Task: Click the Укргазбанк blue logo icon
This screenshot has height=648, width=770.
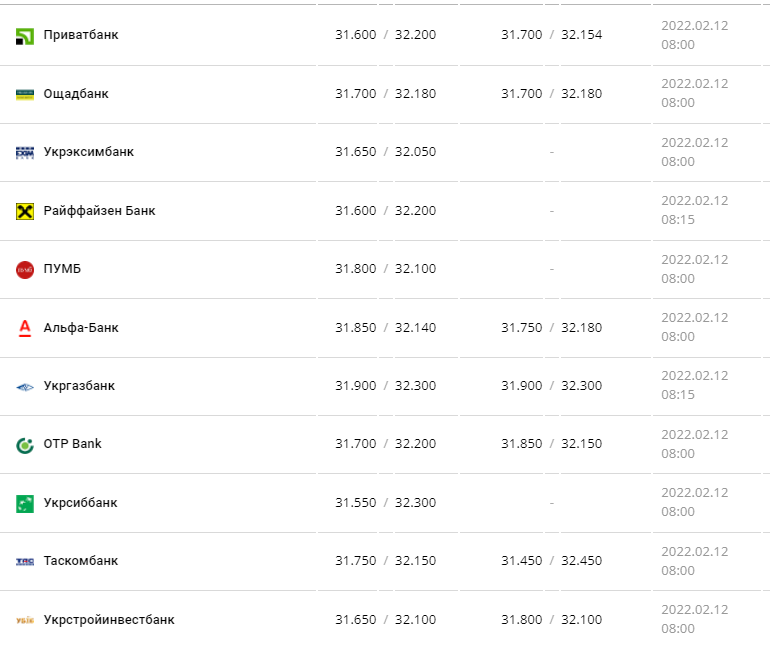Action: (25, 387)
